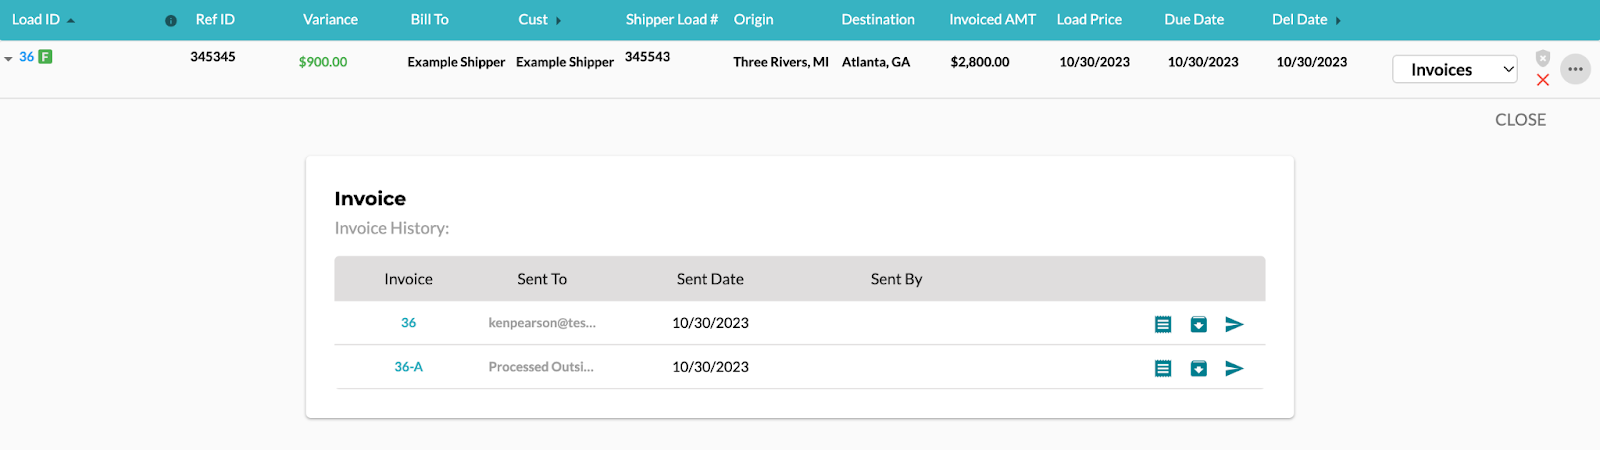Viewport: 1600px width, 450px height.
Task: Select the Shipper Load number 345543
Action: (647, 57)
